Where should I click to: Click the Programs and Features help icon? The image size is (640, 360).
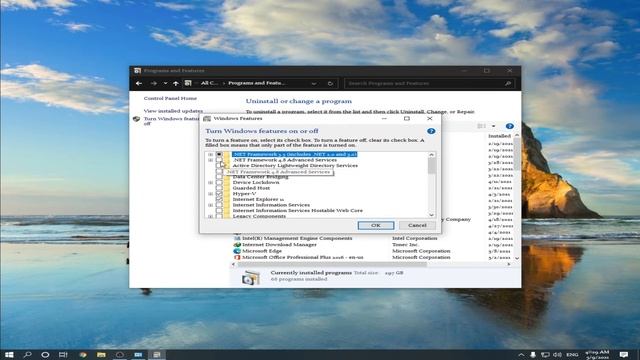[509, 126]
